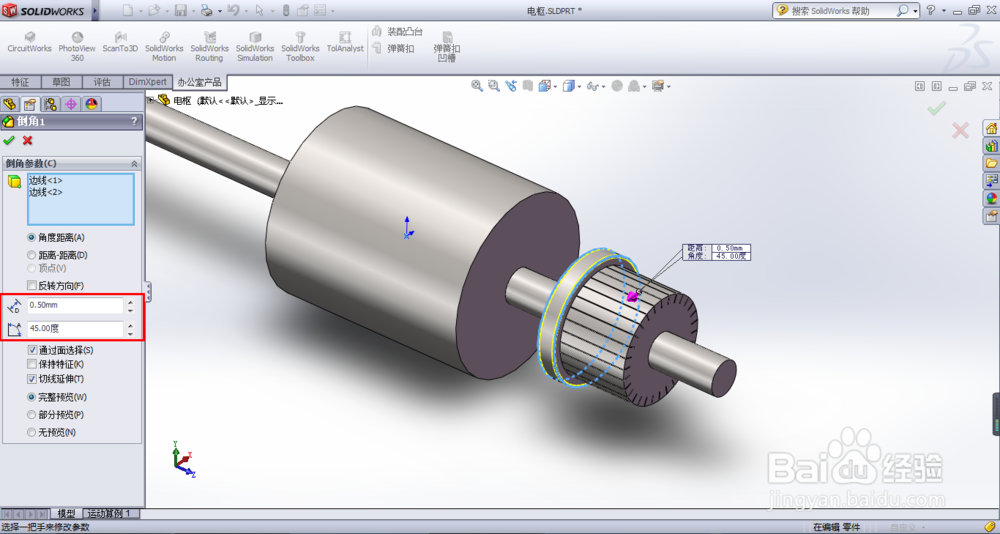
Task: Open the ScanTo3D tool
Action: pyautogui.click(x=120, y=42)
